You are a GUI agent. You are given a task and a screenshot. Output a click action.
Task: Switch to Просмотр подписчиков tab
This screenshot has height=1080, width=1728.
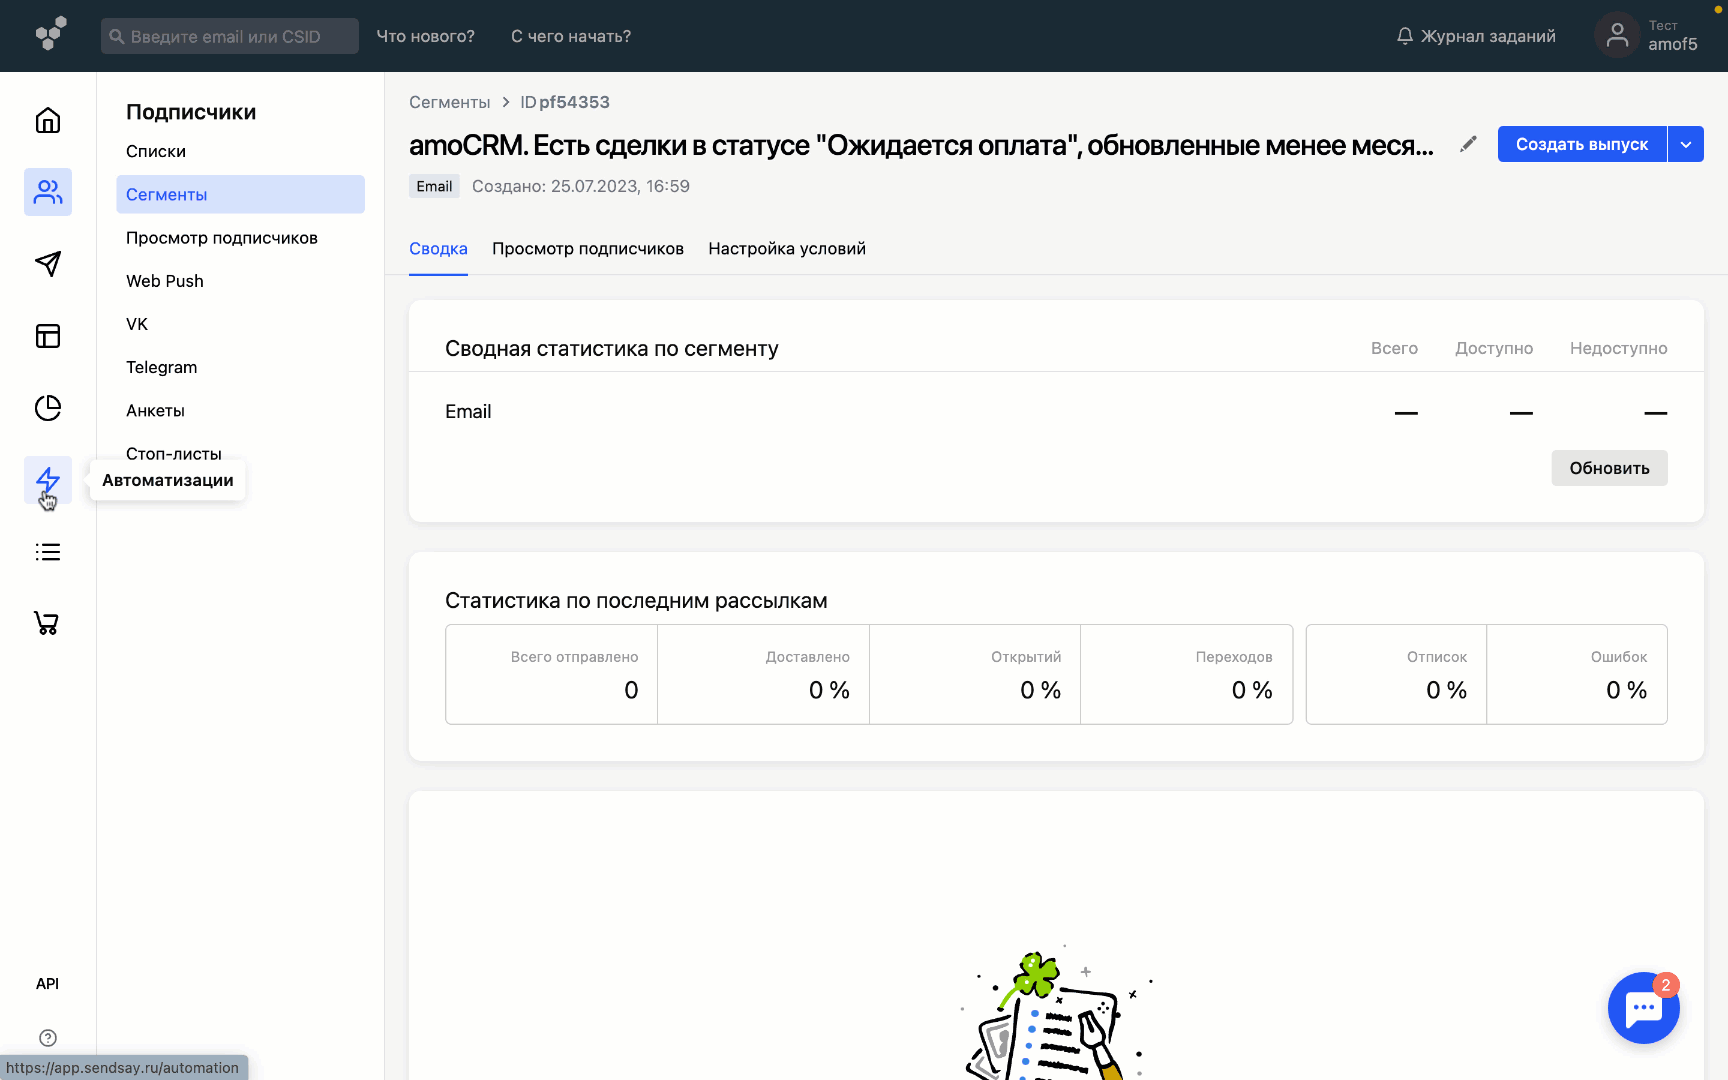[x=588, y=249]
